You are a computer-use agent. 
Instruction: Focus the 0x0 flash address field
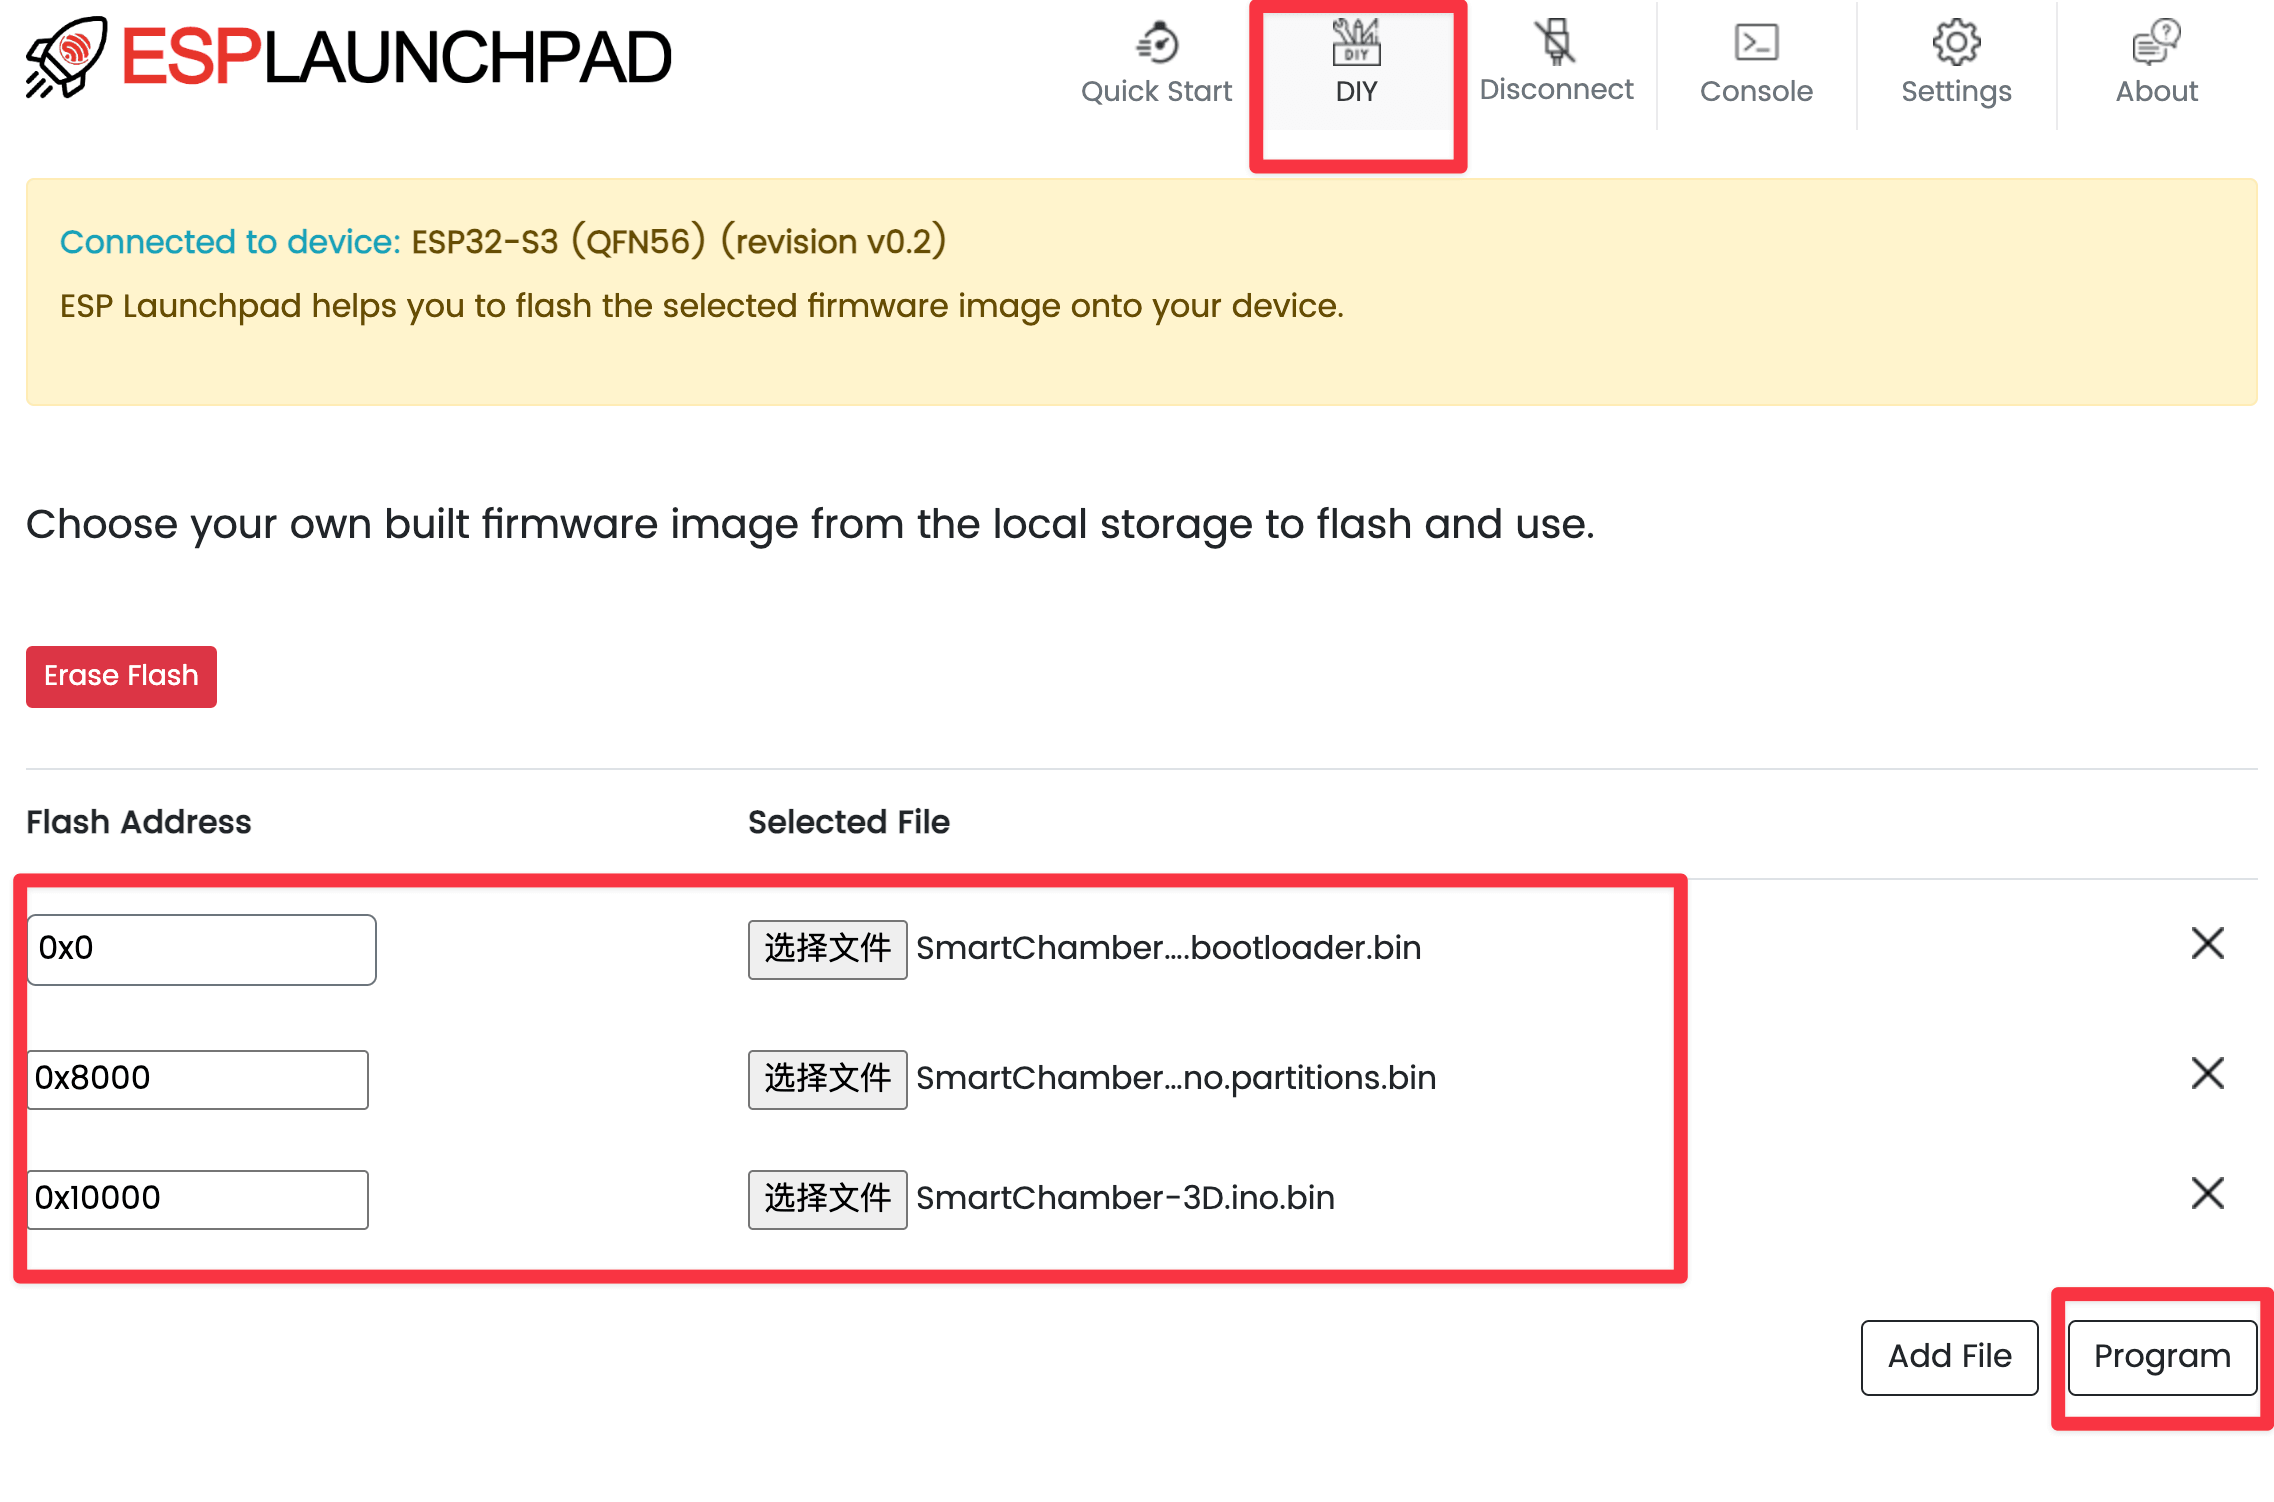(x=201, y=949)
